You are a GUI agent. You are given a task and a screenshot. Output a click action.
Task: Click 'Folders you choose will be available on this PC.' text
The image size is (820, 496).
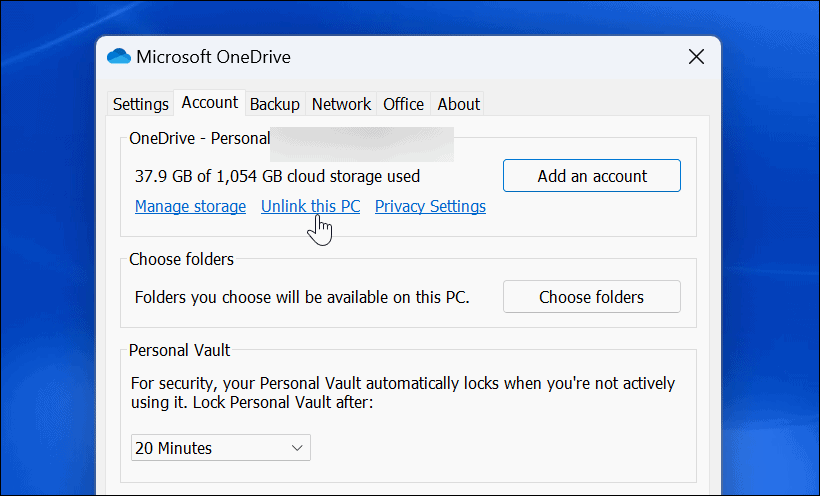302,297
